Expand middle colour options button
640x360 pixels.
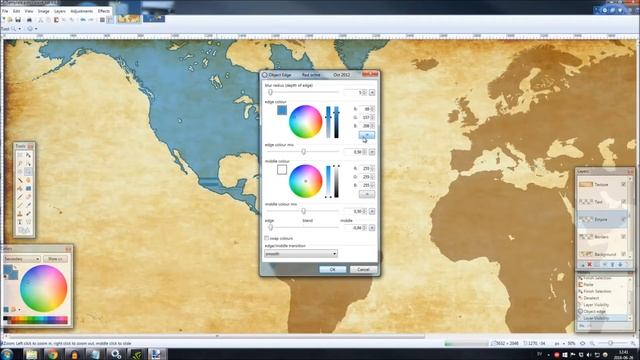[x=367, y=194]
